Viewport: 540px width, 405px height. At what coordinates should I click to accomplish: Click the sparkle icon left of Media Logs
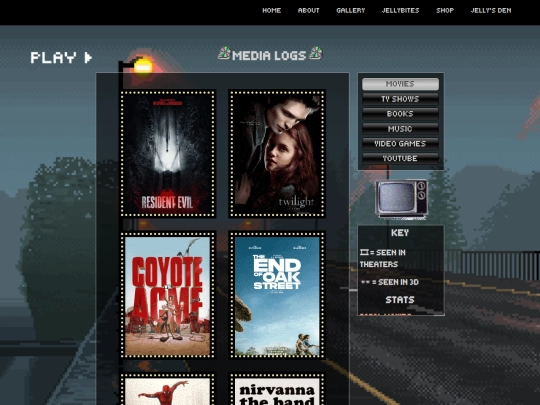[x=225, y=53]
